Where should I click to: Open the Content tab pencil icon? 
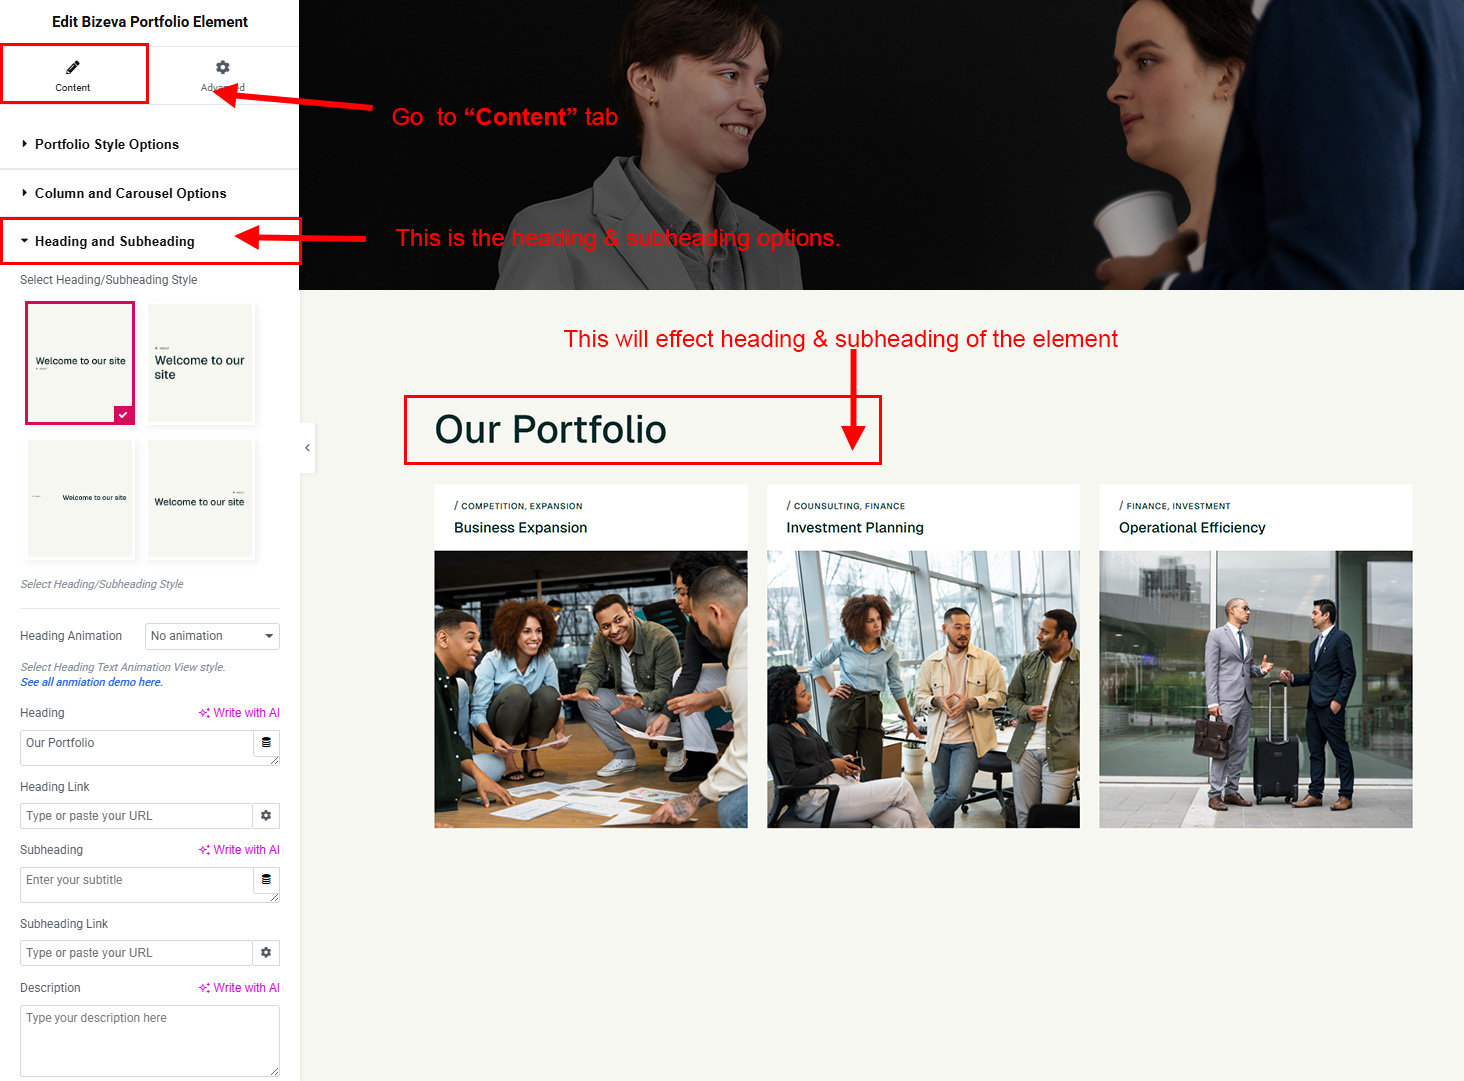(73, 68)
